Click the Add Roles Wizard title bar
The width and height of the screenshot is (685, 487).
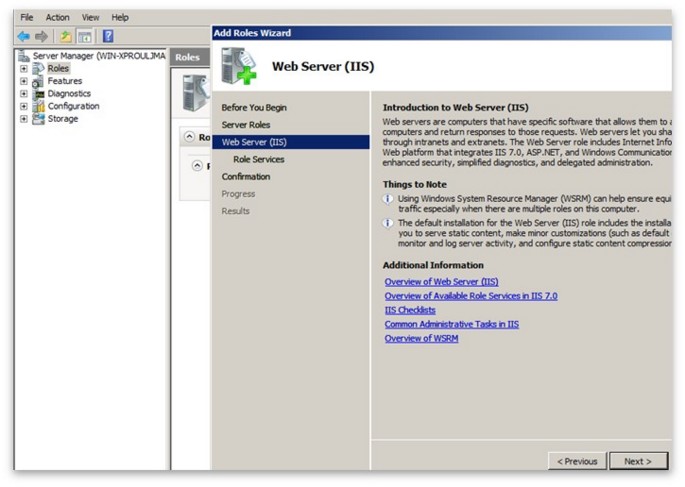[442, 33]
